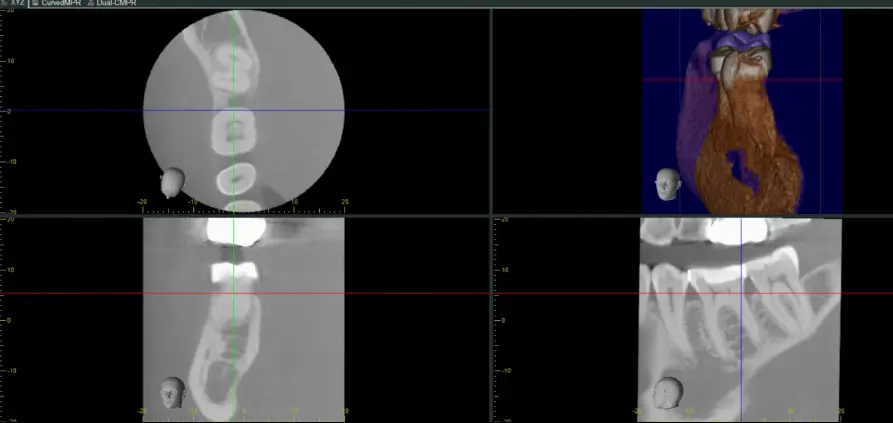Click the head orientation icon in sagittal view
893x423 pixels.
[x=667, y=393]
